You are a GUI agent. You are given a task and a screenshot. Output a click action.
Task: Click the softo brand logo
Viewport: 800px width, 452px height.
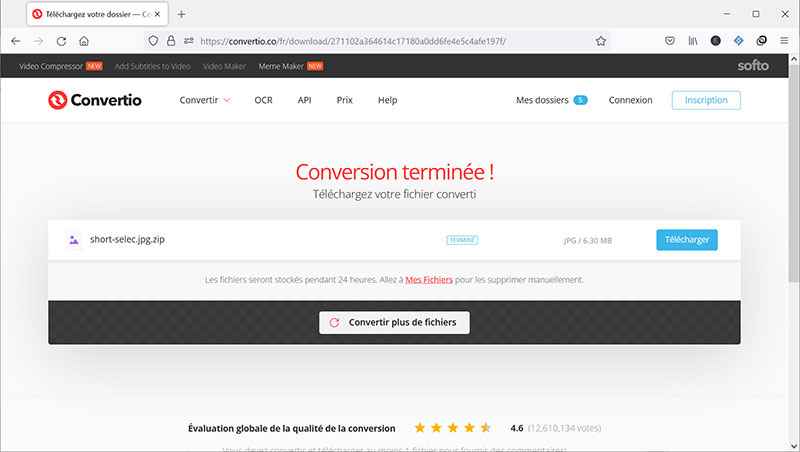[753, 65]
